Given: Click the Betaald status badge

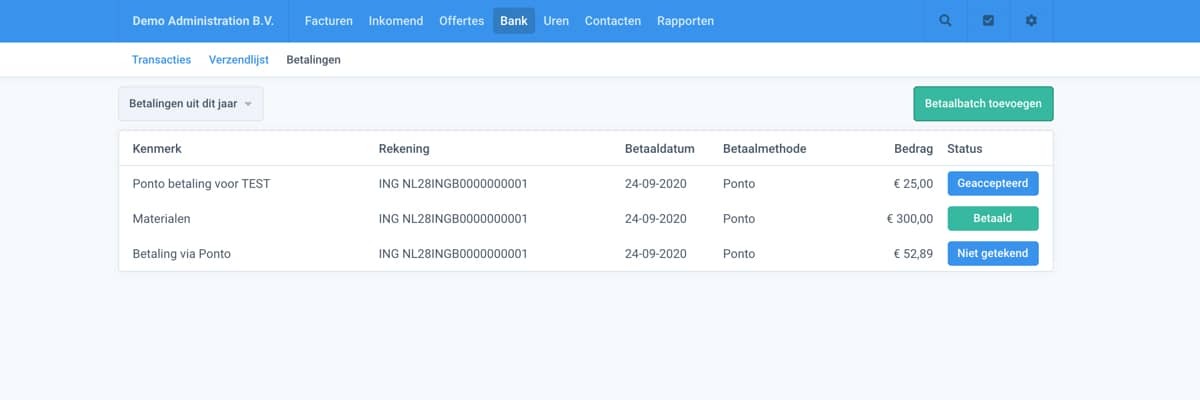Looking at the screenshot, I should (x=993, y=219).
